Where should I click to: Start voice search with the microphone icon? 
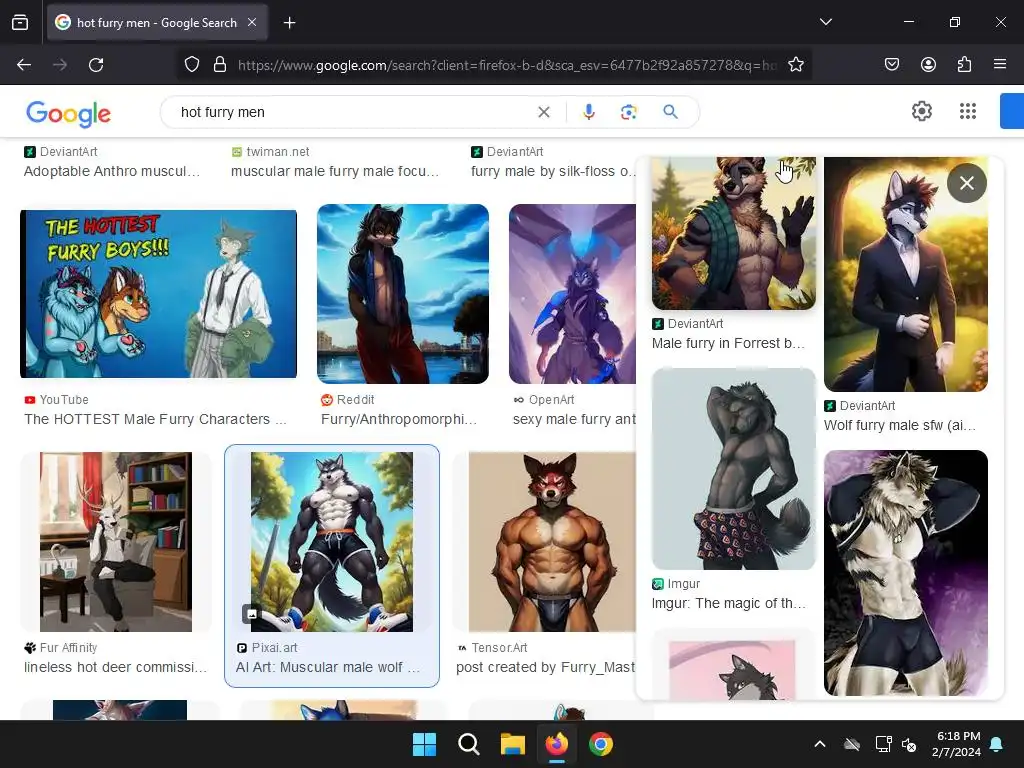588,112
